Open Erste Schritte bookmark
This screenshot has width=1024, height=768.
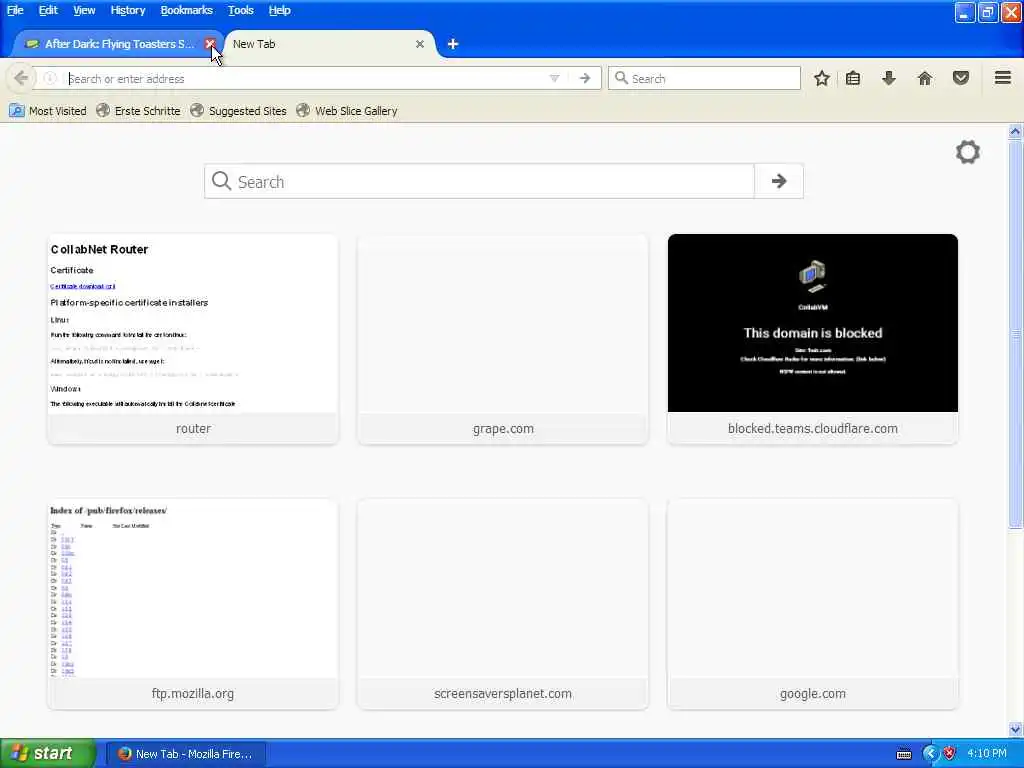[138, 110]
